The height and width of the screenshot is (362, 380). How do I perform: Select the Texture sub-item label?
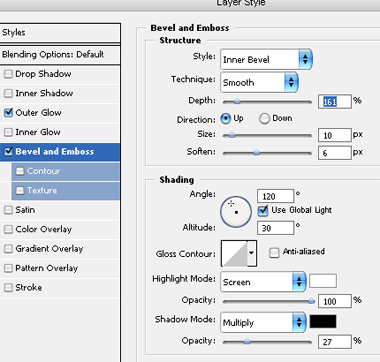click(42, 190)
